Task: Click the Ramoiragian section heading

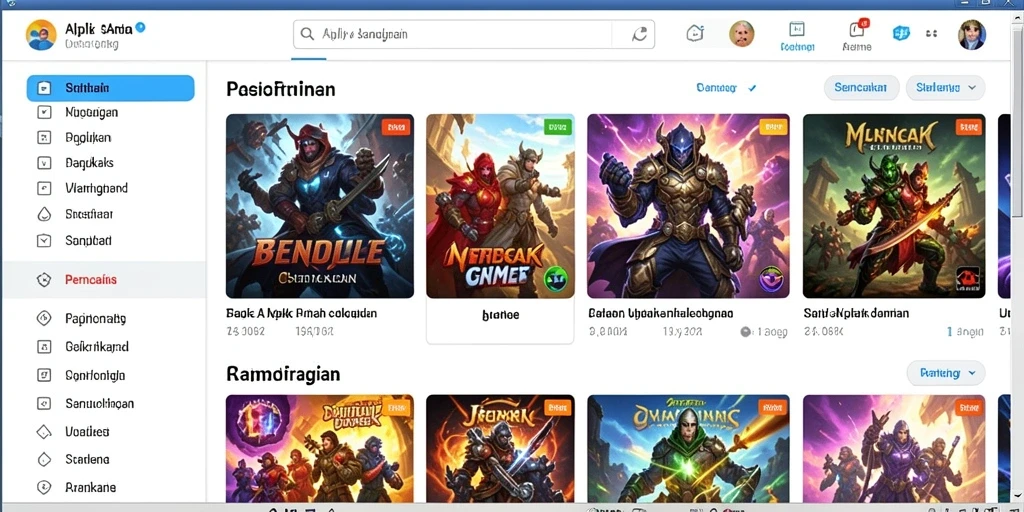Action: click(283, 374)
